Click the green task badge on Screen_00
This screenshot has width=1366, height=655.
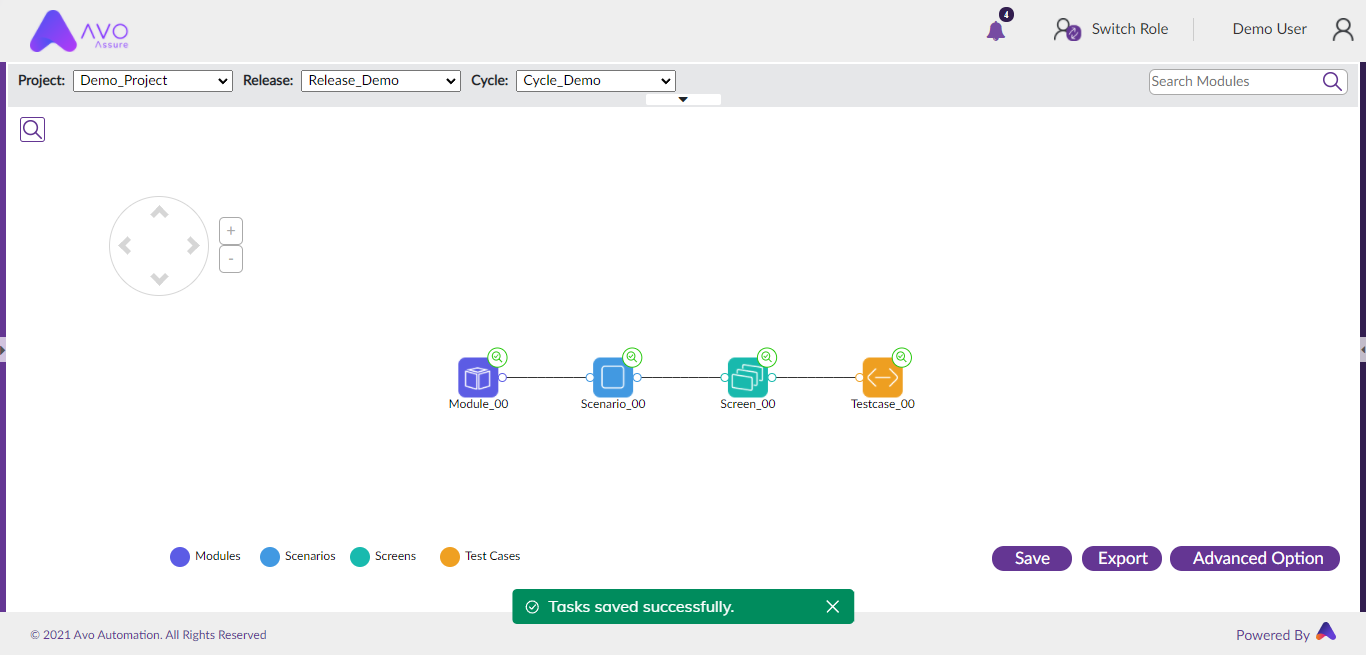(x=767, y=357)
